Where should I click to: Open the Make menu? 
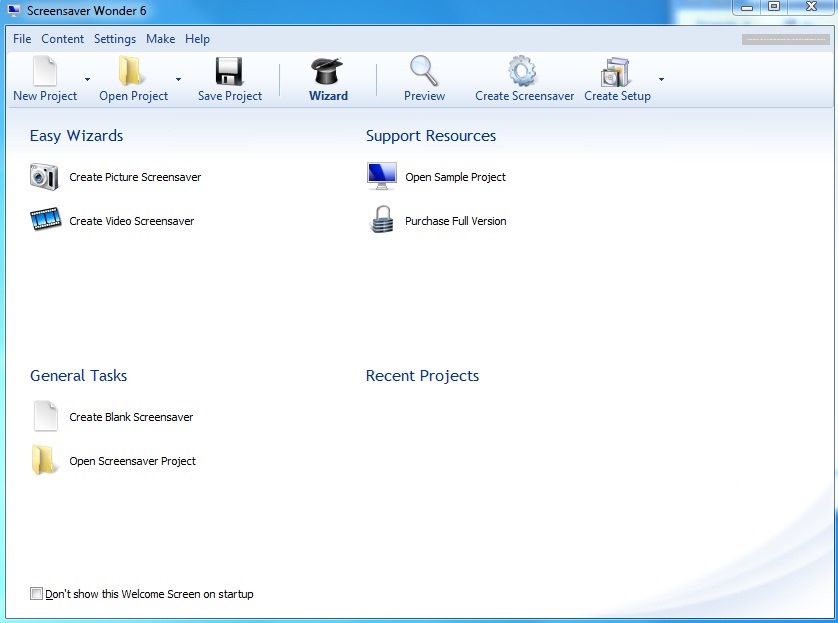[160, 39]
